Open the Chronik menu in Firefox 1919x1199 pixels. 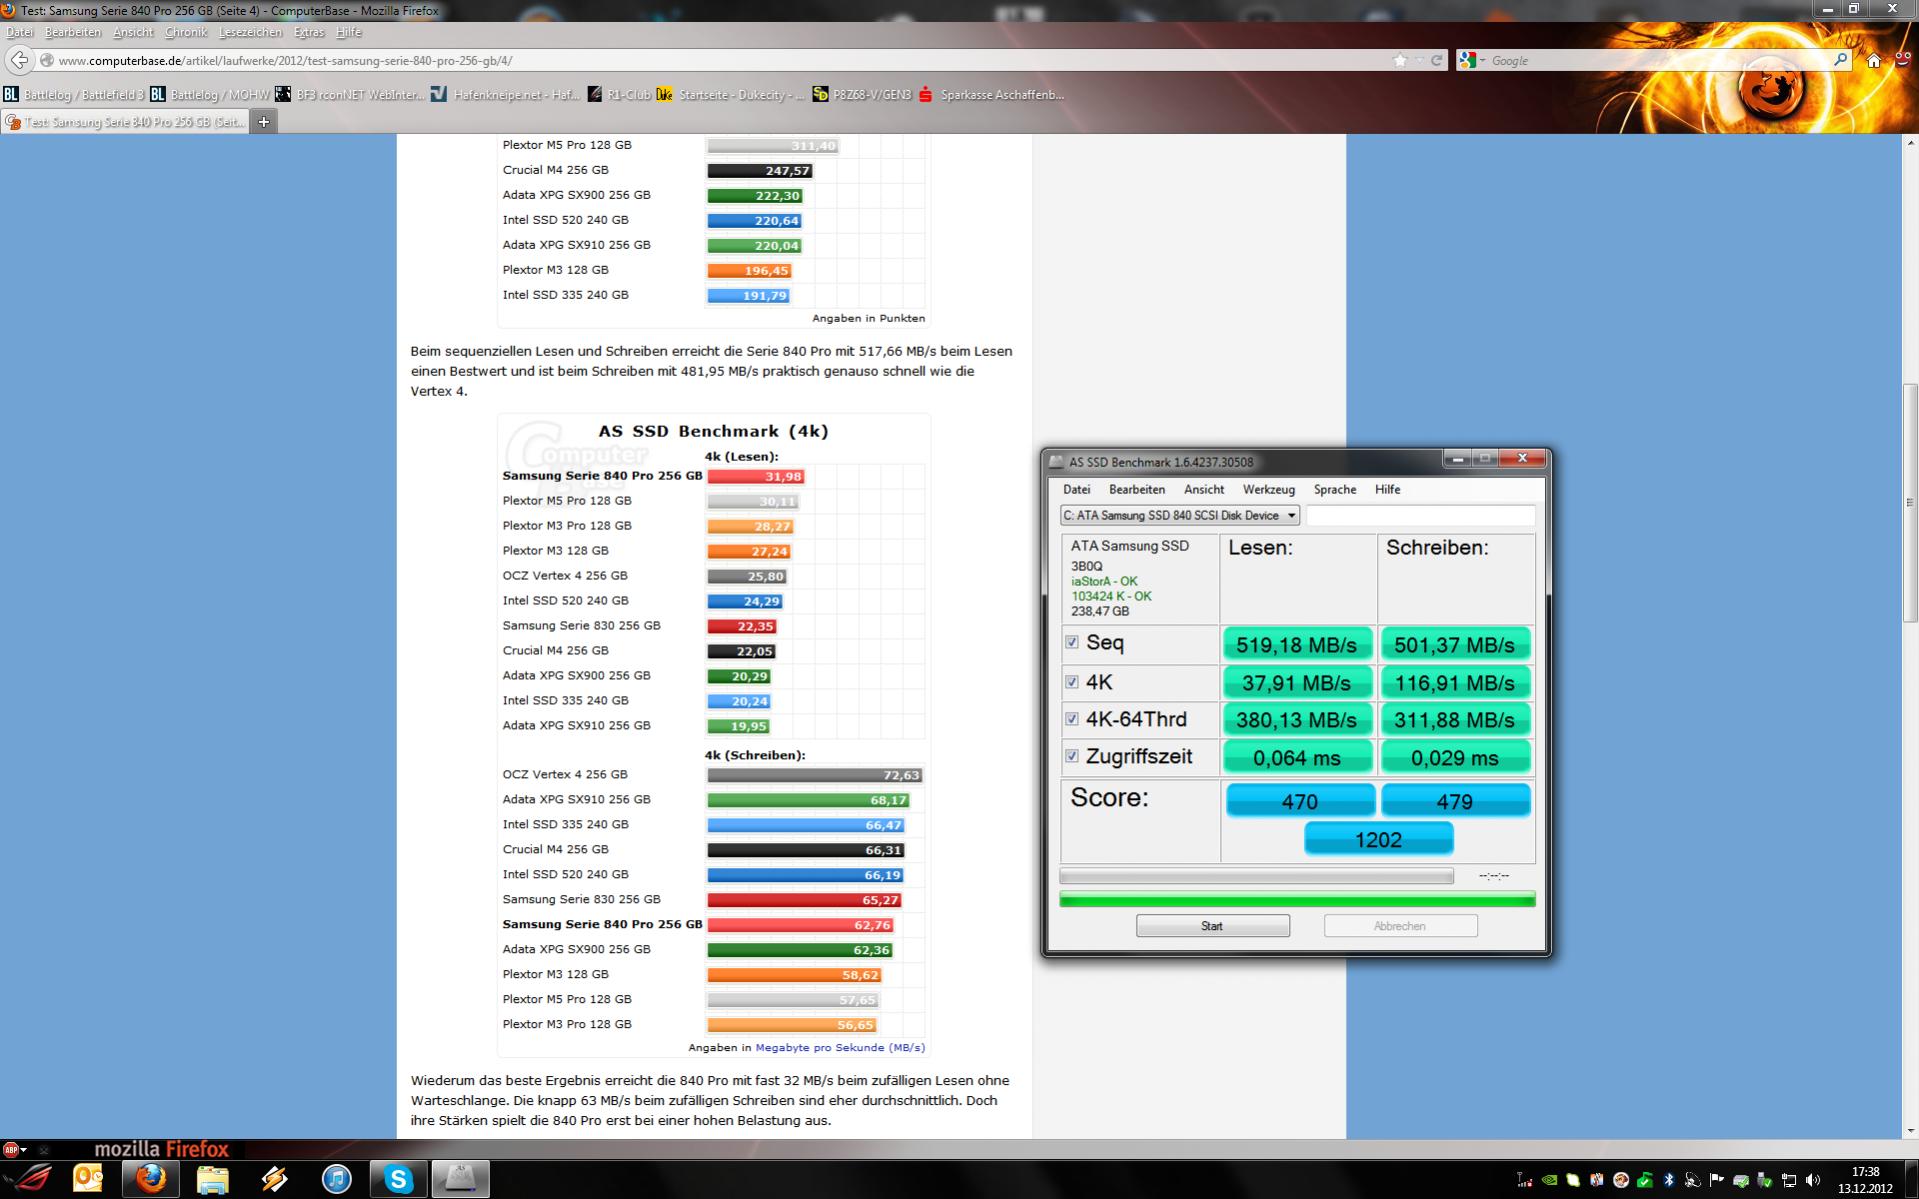(x=185, y=32)
